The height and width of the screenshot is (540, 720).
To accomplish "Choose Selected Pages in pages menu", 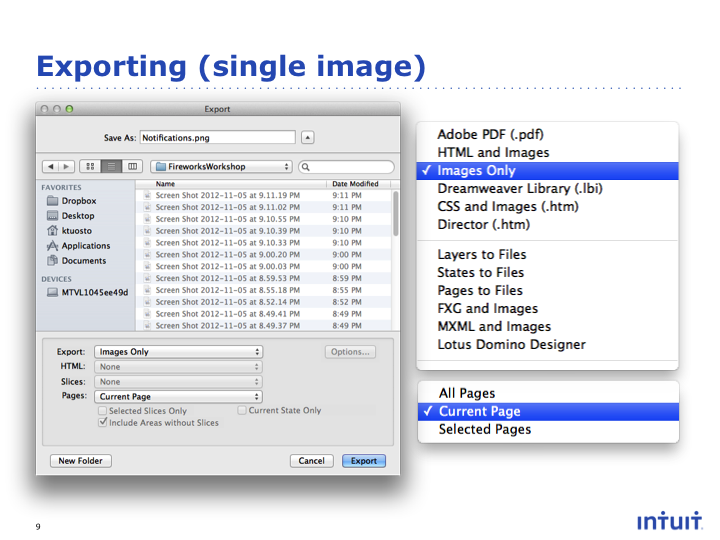I will click(548, 429).
